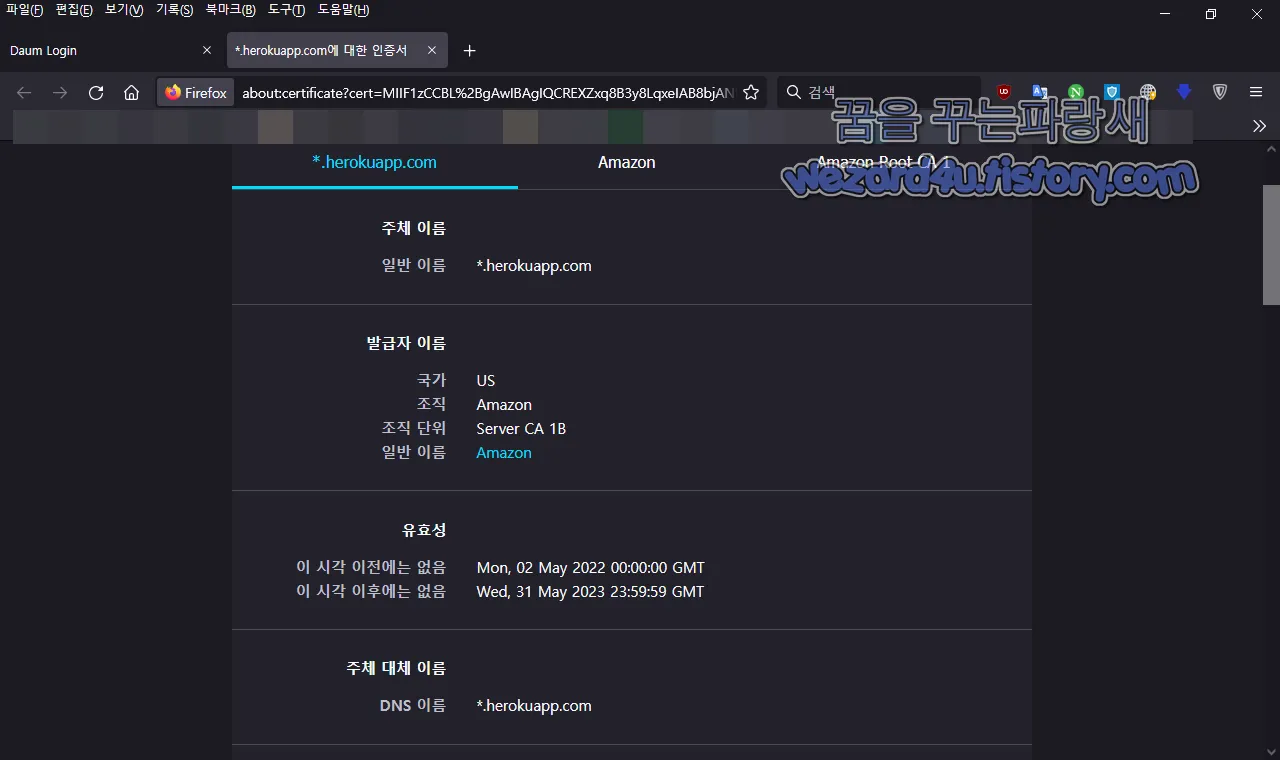Viewport: 1280px width, 760px height.
Task: Click the vertical scrollbar thumb
Action: 1271,244
